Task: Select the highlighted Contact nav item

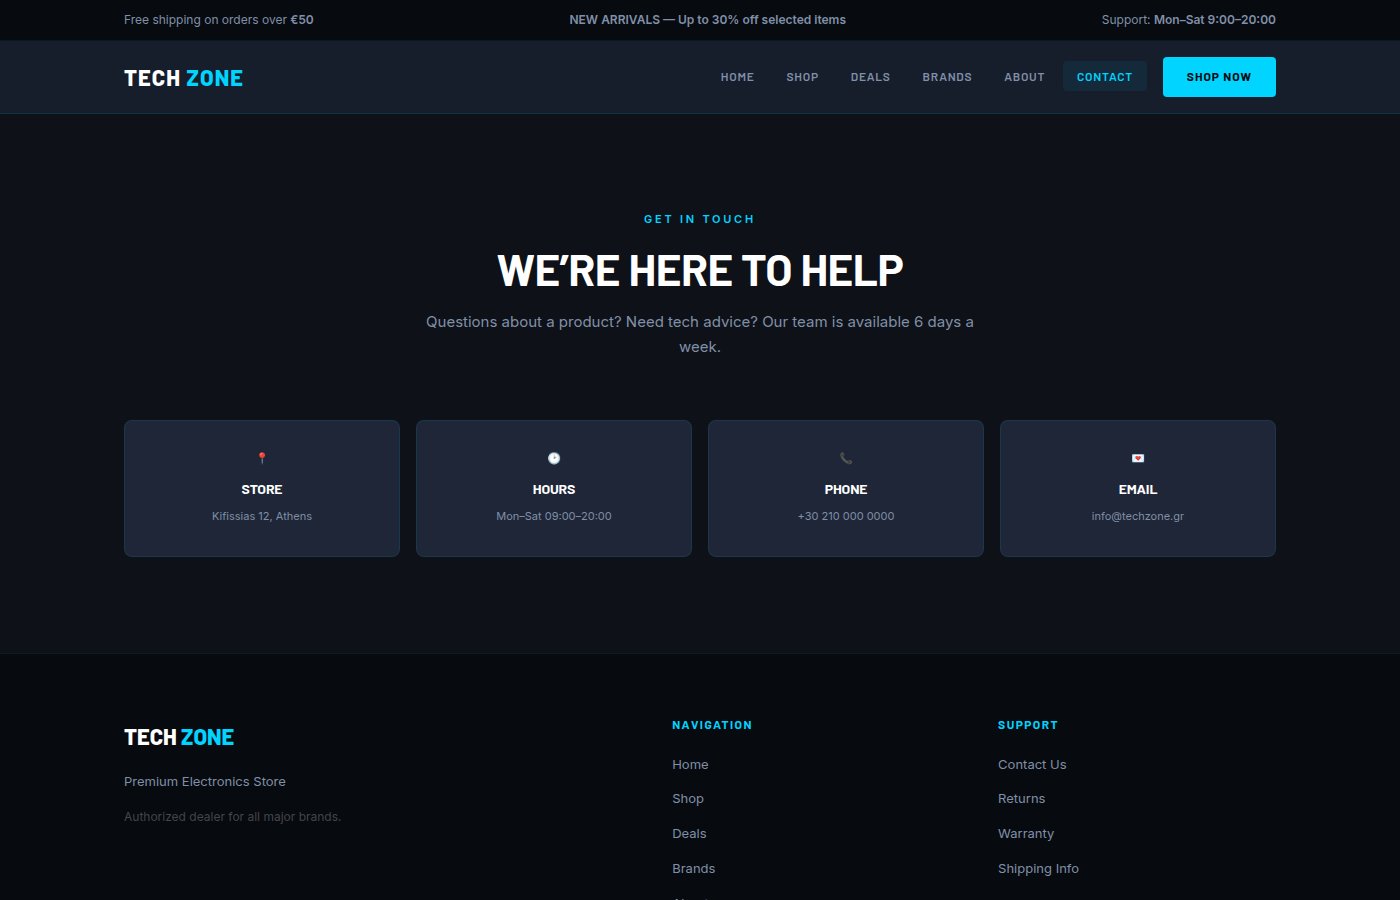Action: coord(1105,77)
